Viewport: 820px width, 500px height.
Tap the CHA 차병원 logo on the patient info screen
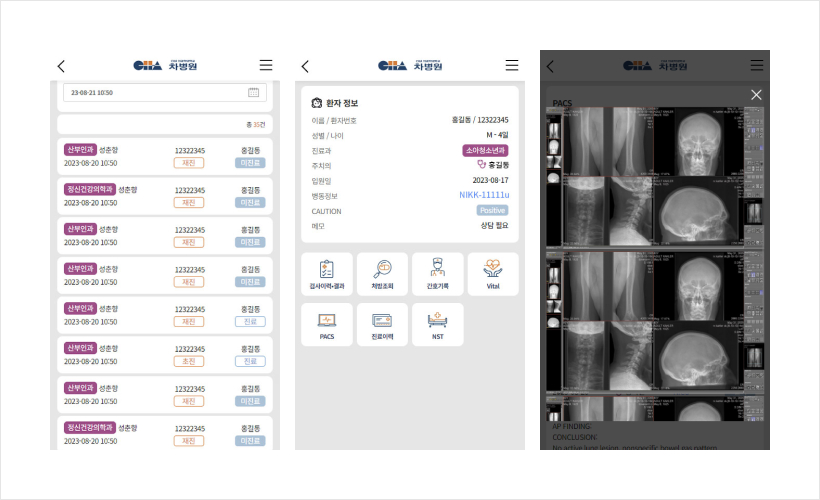pyautogui.click(x=410, y=65)
